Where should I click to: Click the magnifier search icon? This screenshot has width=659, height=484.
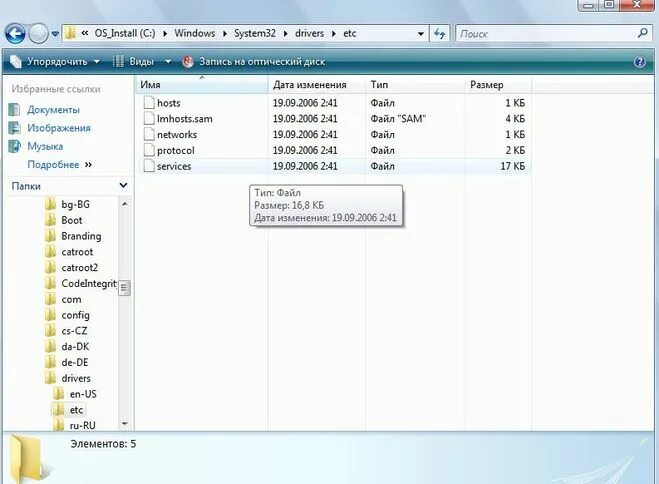pyautogui.click(x=642, y=33)
